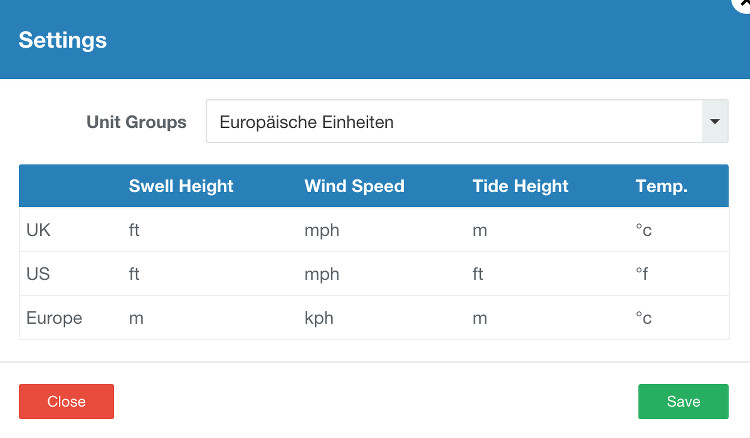Select the UK row label
750x438 pixels.
[x=38, y=230]
